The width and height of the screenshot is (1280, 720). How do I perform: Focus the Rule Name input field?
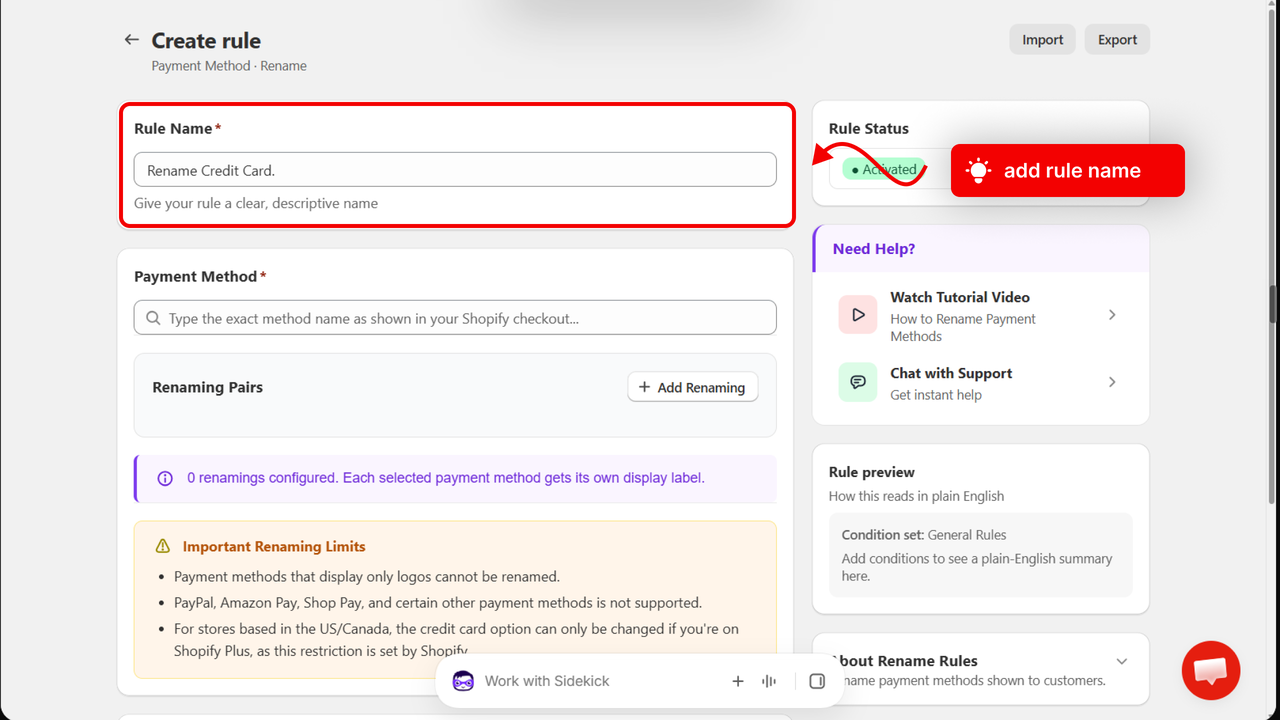pyautogui.click(x=455, y=170)
